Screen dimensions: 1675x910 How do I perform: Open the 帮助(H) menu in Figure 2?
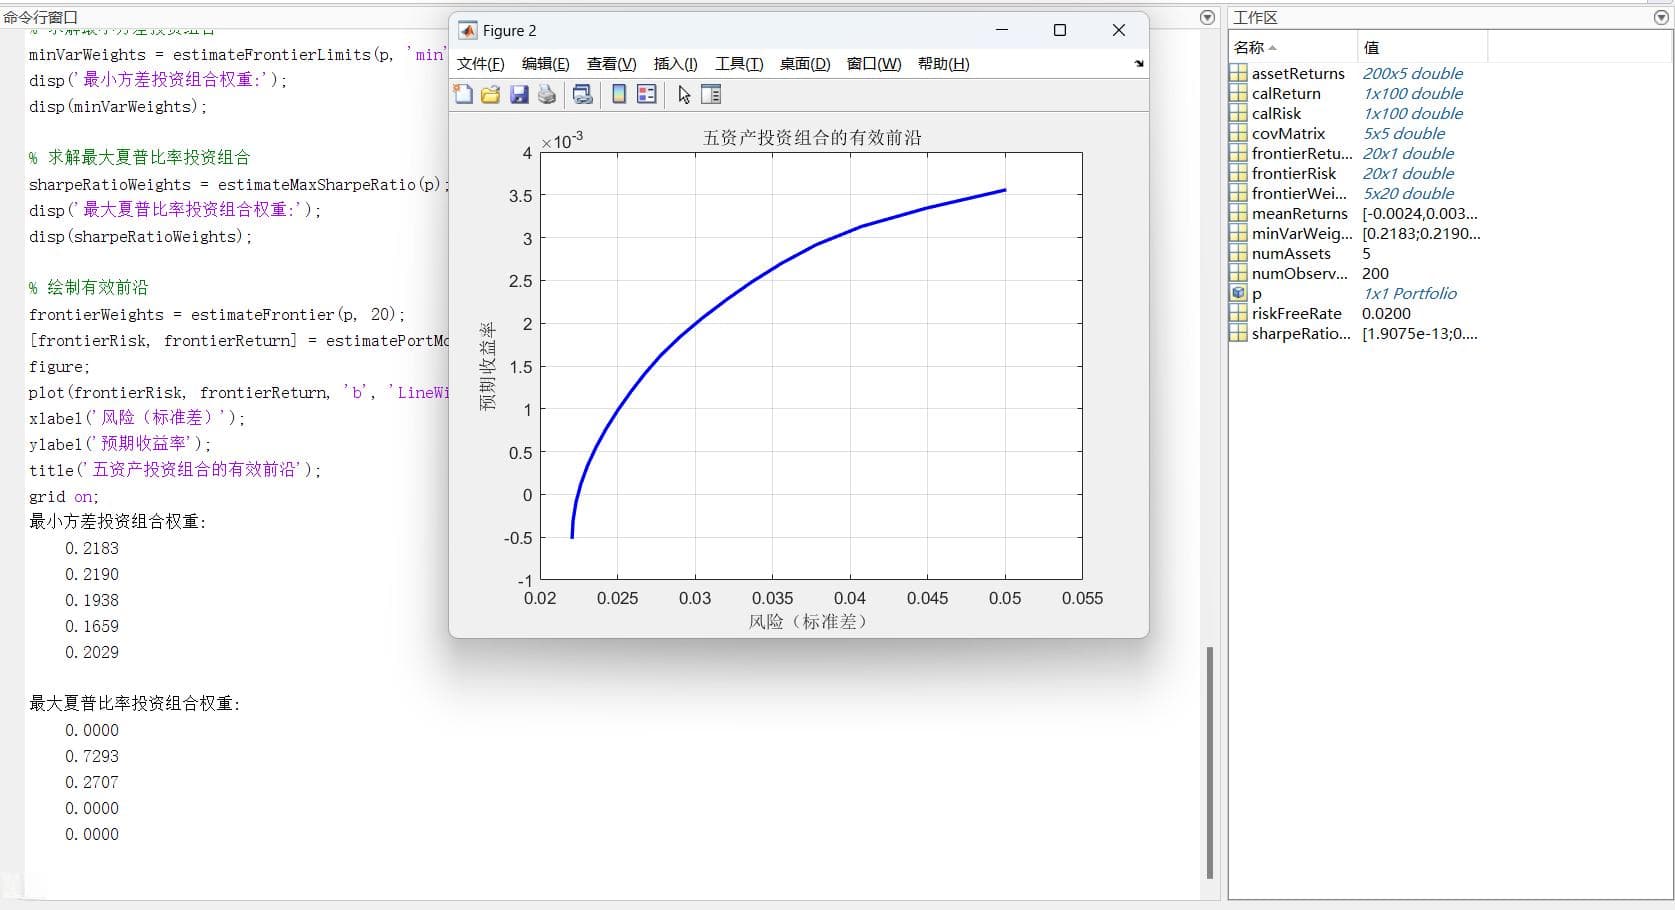point(943,63)
